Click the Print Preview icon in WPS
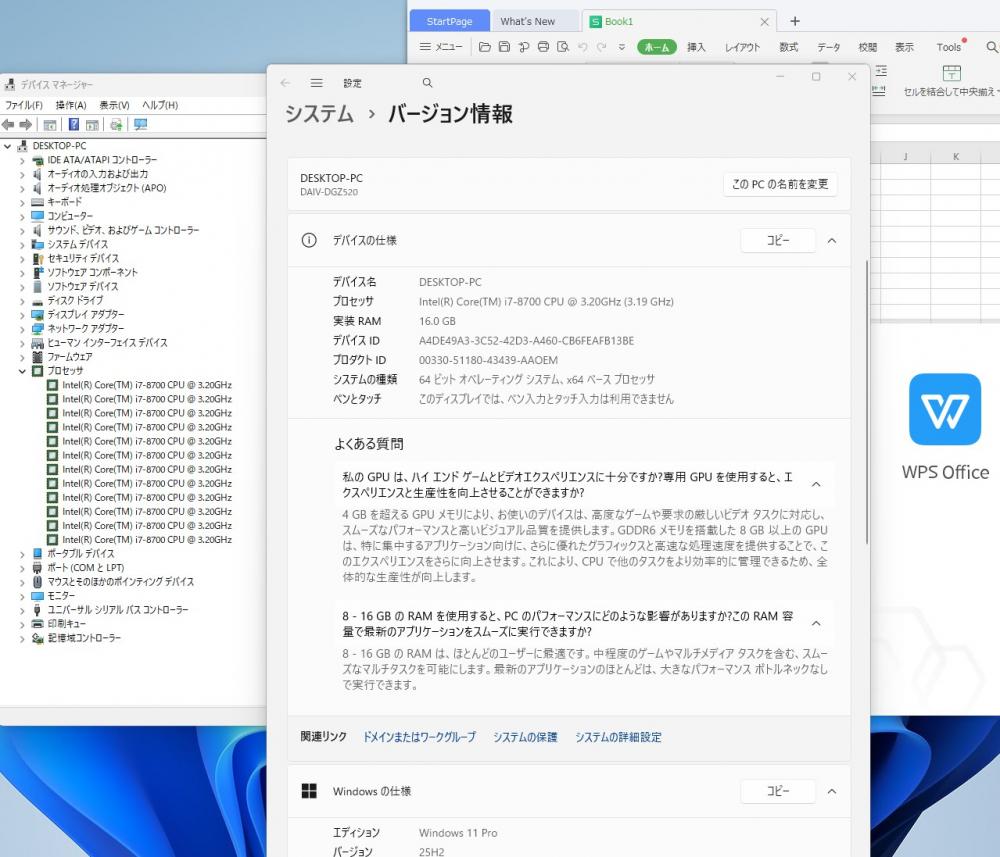 coord(563,47)
